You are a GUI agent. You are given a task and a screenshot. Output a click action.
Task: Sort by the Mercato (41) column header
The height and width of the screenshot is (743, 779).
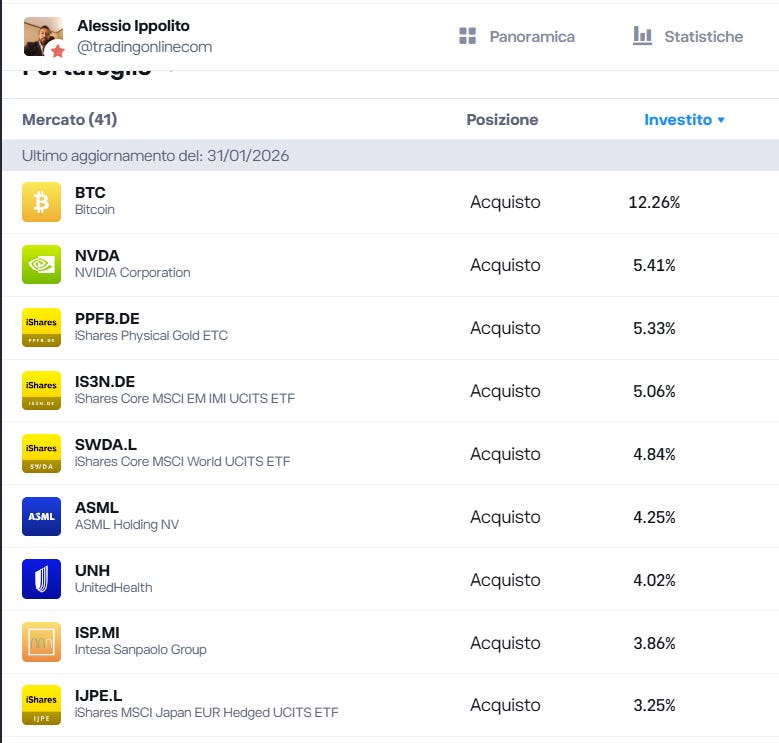click(x=70, y=120)
